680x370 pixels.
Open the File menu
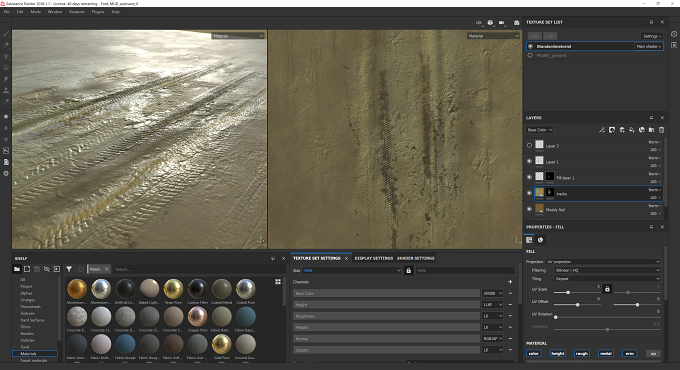tap(7, 12)
